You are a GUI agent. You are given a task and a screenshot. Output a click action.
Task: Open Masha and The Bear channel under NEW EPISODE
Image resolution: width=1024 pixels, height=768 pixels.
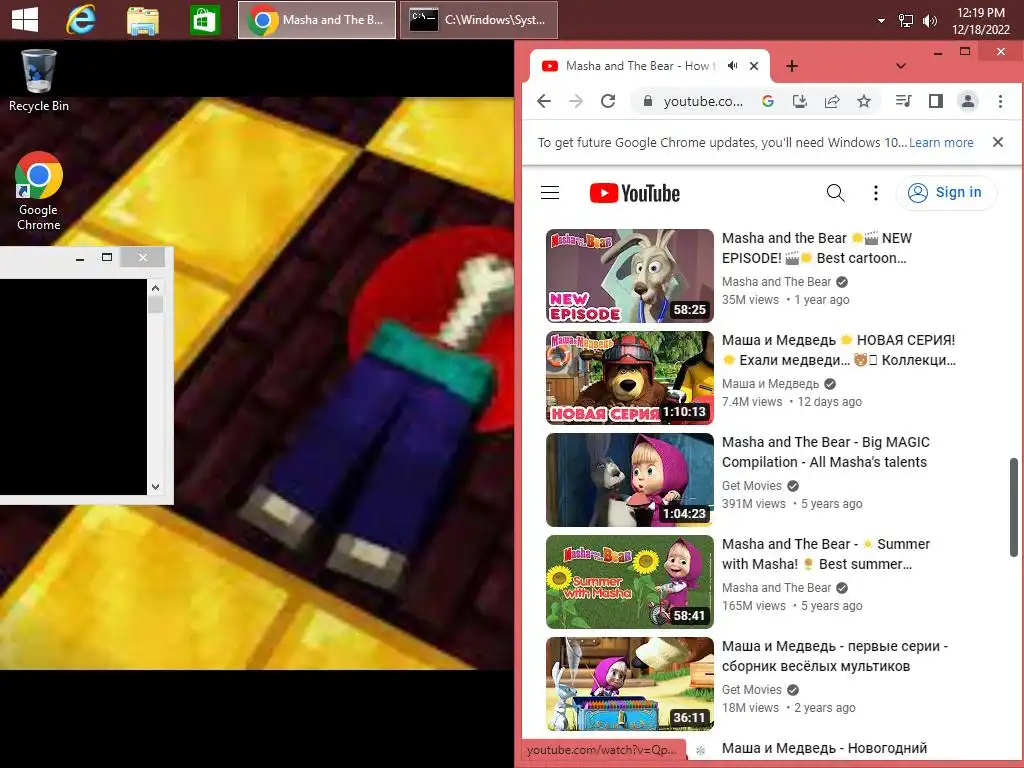pyautogui.click(x=776, y=281)
